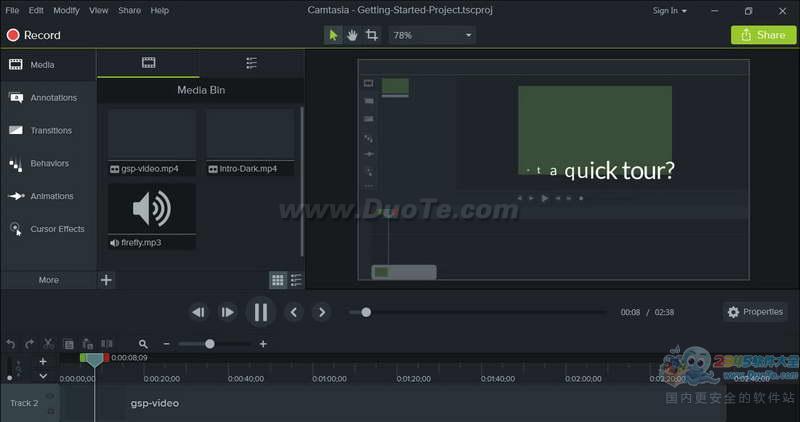Click the Paste icon on timeline toolbar
800x422 pixels.
(x=88, y=344)
